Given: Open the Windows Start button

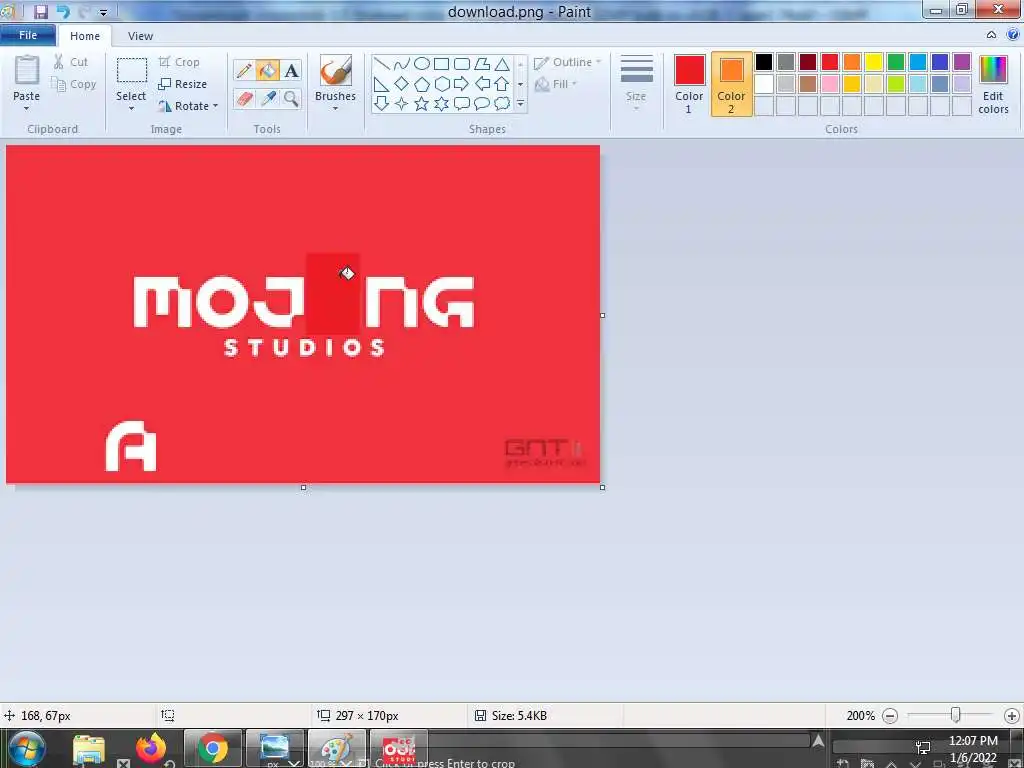Looking at the screenshot, I should pos(27,748).
